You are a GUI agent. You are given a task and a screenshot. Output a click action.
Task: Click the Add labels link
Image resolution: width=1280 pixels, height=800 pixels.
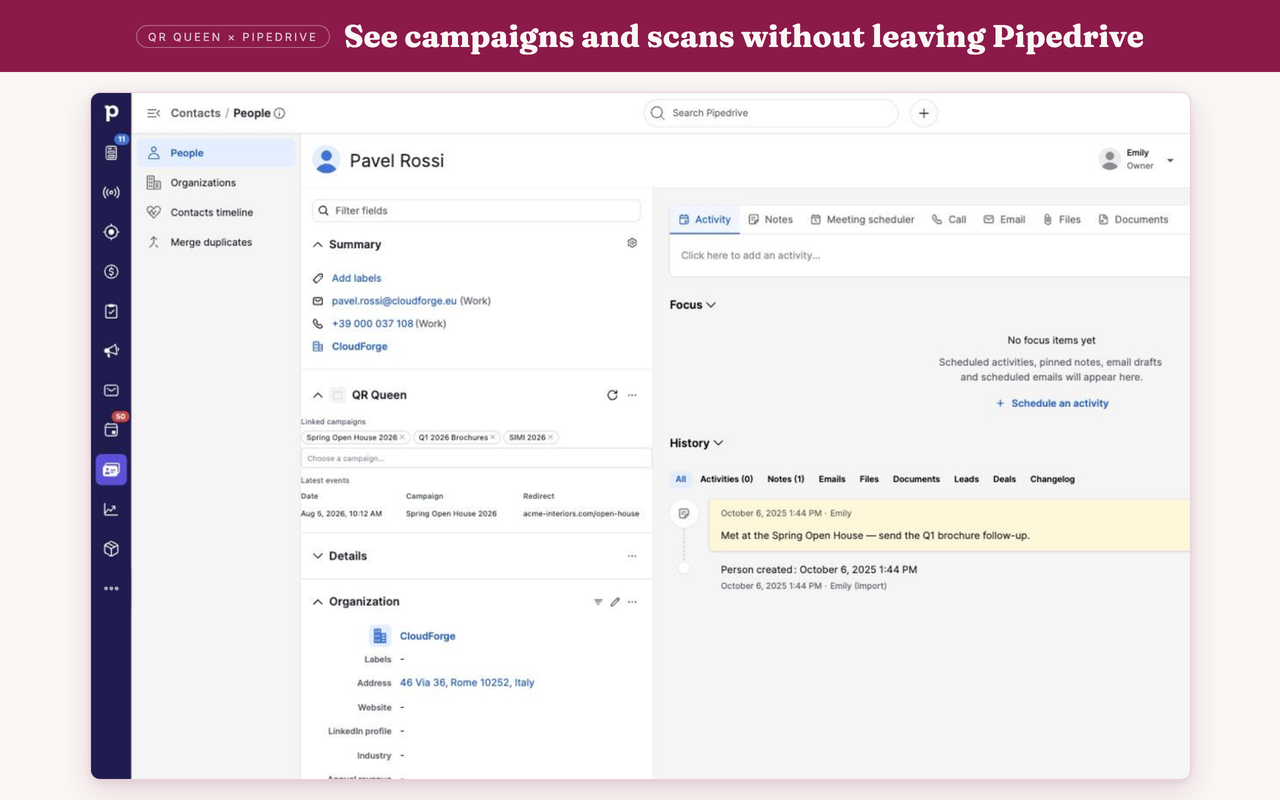[356, 278]
